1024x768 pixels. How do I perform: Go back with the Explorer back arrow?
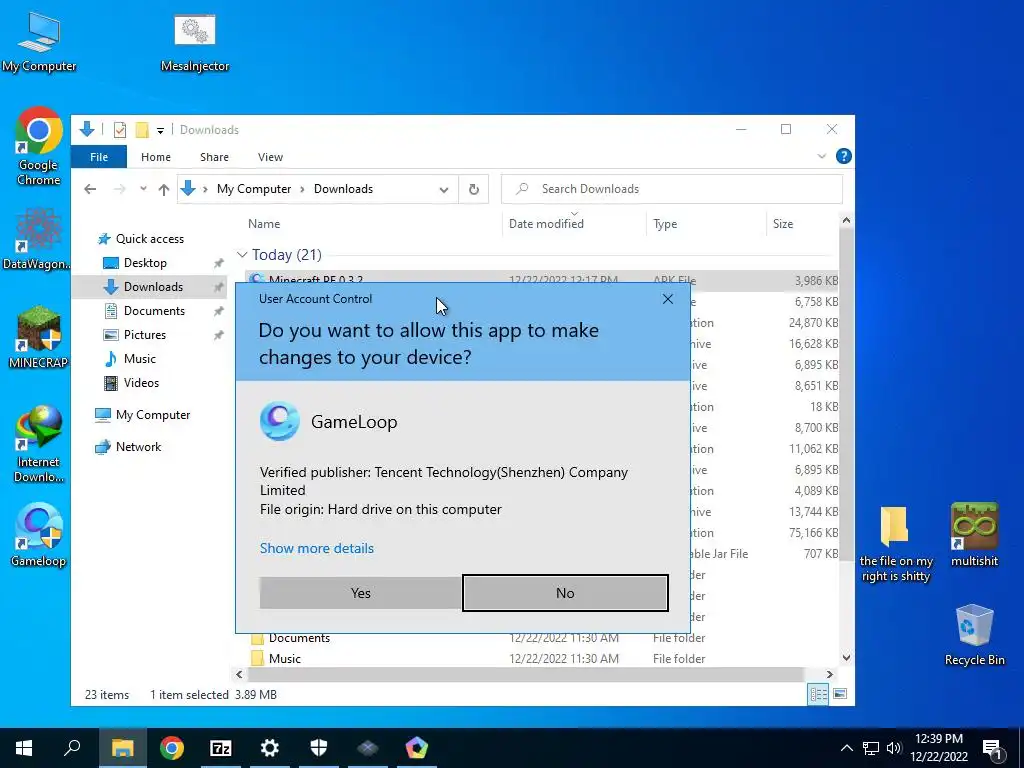[90, 189]
